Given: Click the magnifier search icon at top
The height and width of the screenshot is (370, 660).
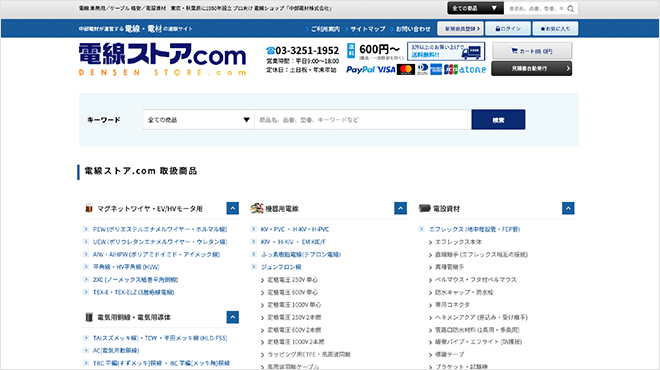Looking at the screenshot, I should coord(570,8).
